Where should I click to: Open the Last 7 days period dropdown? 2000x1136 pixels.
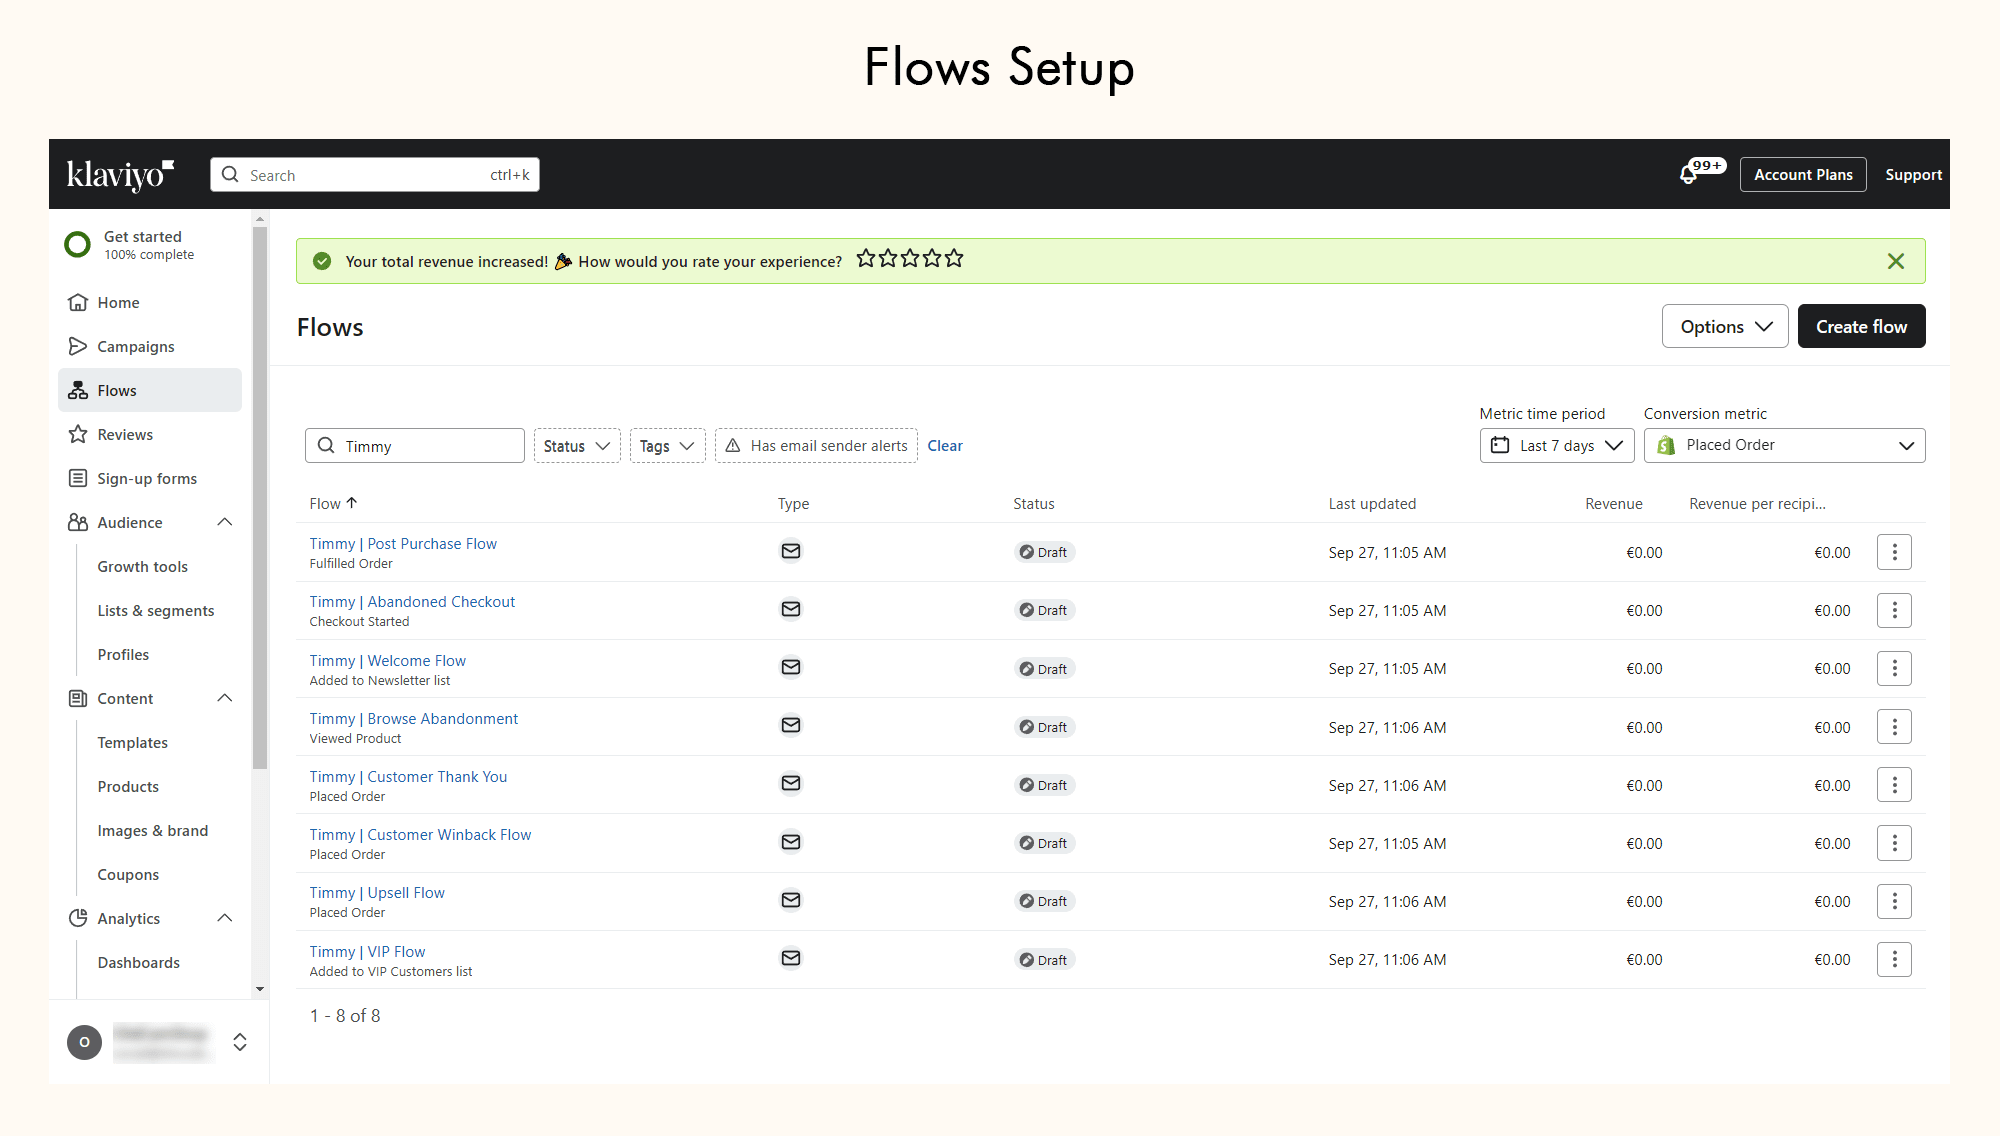click(1556, 446)
